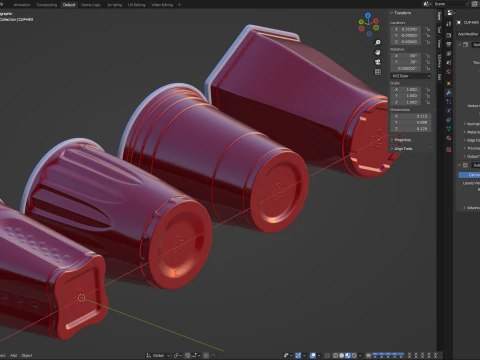Open the Object Data mesh tab
Viewport: 480px width, 360px height.
[449, 129]
